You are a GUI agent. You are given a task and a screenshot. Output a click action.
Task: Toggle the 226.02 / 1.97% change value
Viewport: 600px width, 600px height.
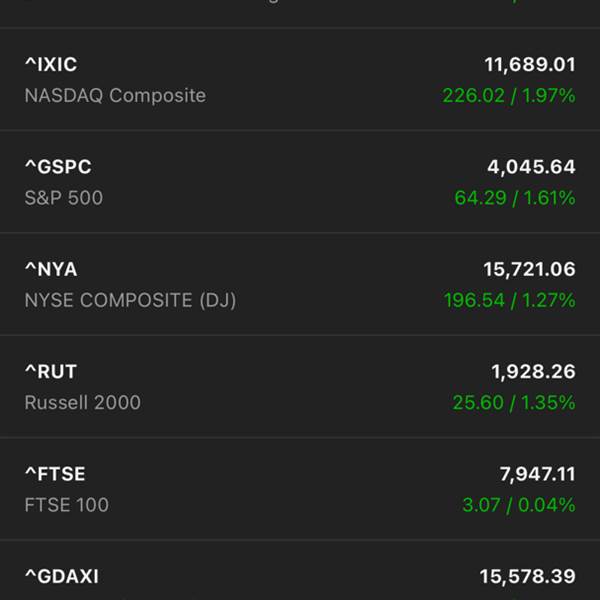coord(509,95)
